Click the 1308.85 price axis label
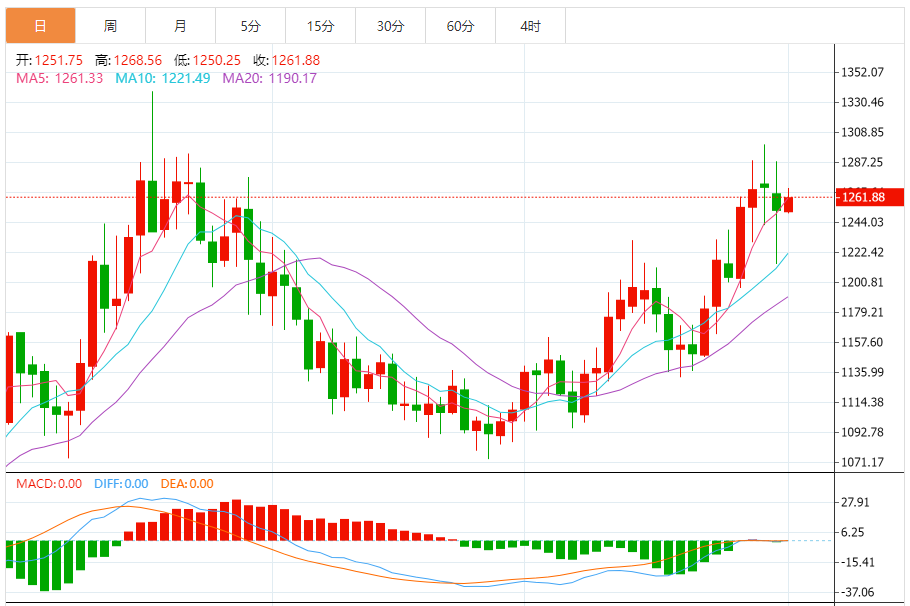910x606 pixels. [862, 132]
